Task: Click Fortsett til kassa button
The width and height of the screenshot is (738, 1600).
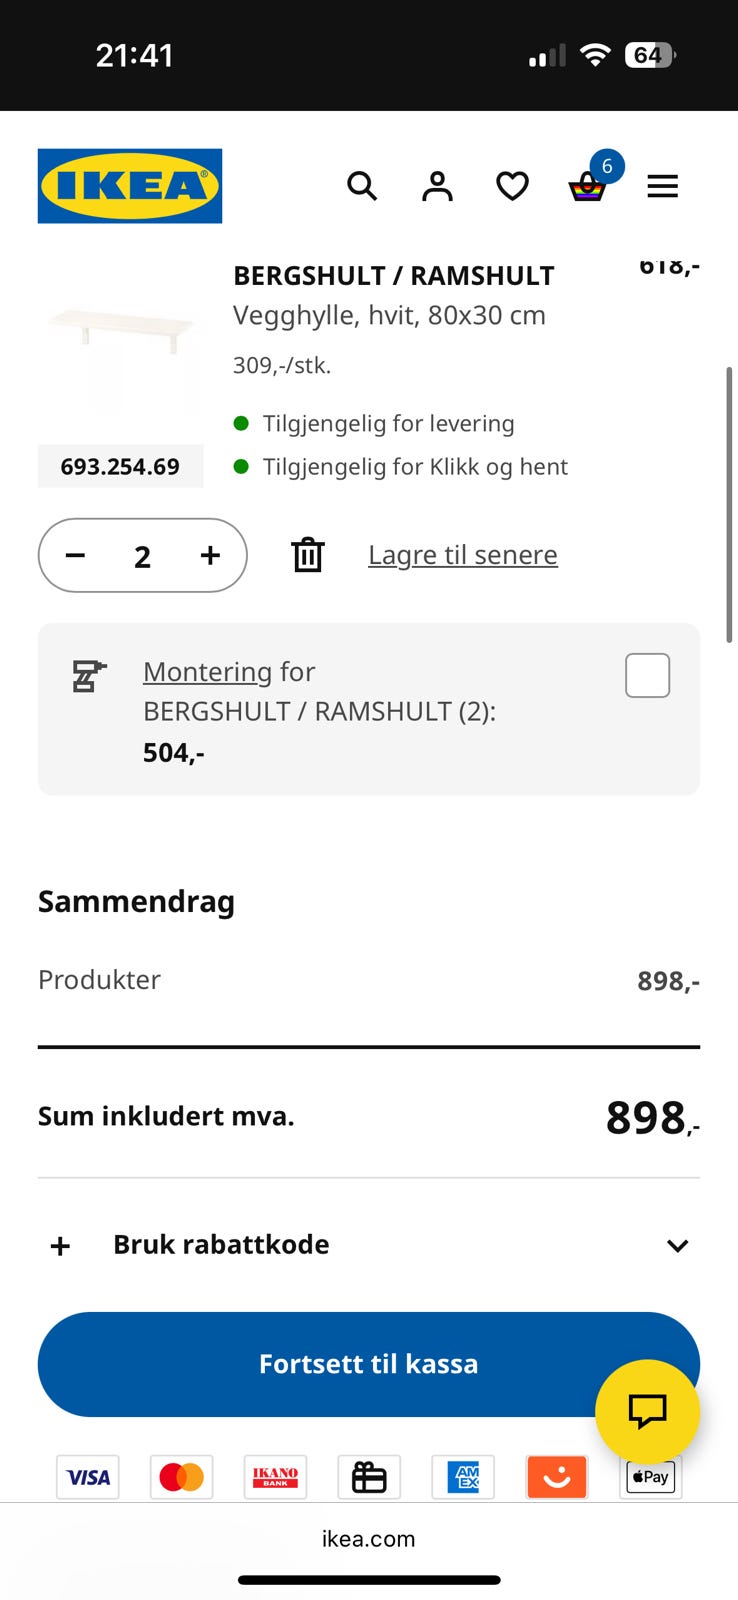Action: (x=369, y=1364)
